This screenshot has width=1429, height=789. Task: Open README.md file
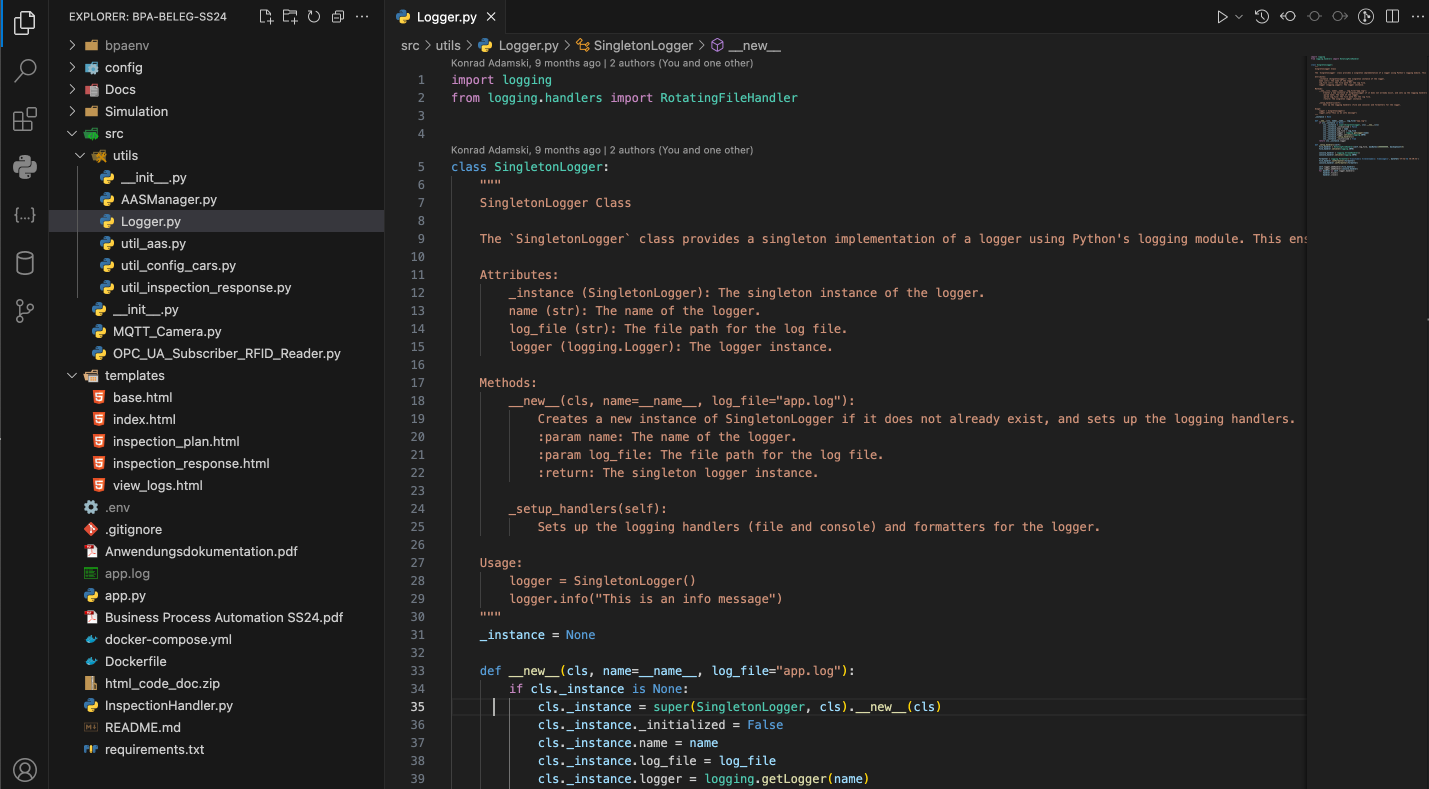pyautogui.click(x=216, y=727)
